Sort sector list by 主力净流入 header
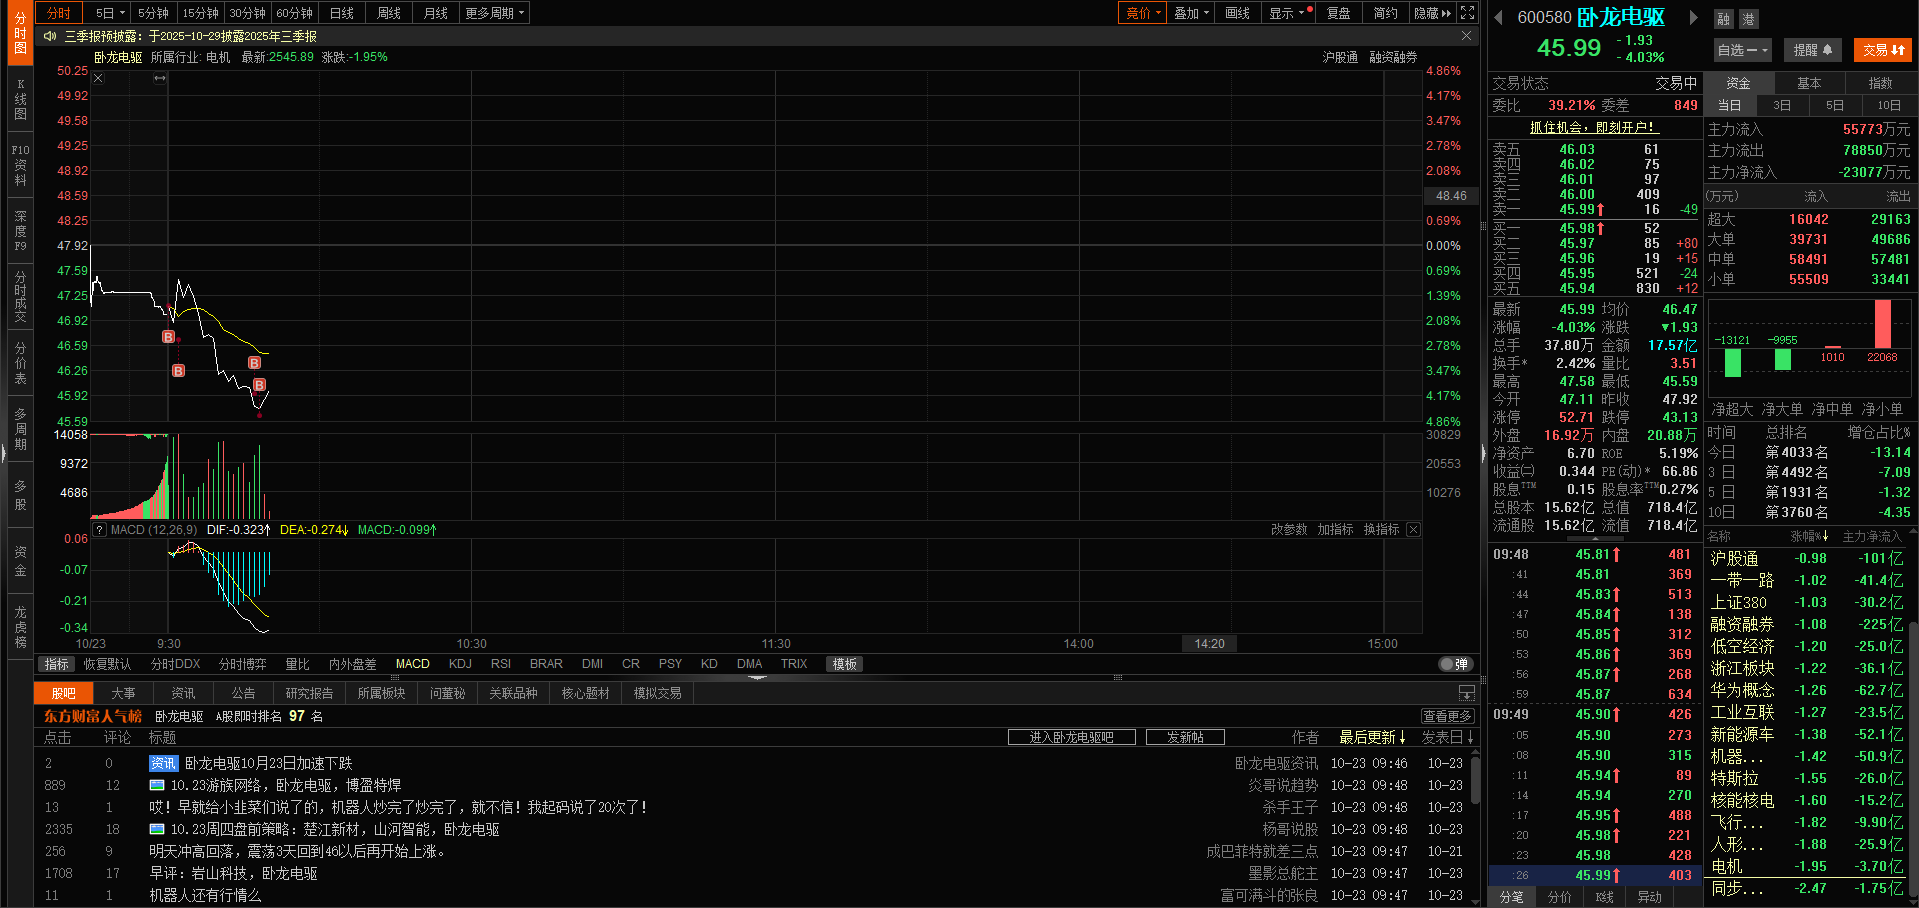This screenshot has height=908, width=1919. pos(1872,537)
